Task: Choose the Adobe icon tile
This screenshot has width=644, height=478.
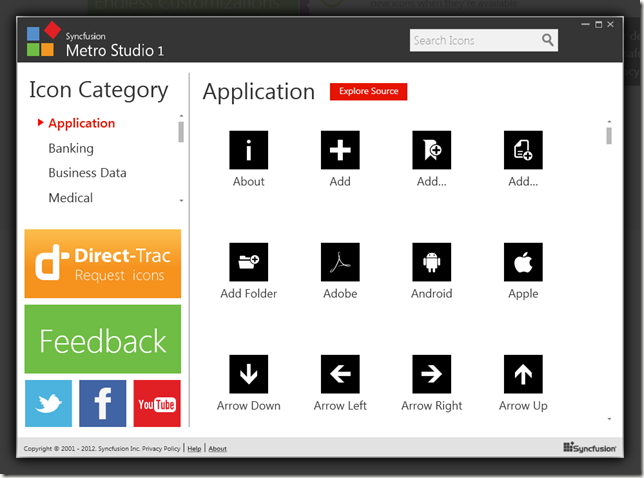Action: (340, 262)
